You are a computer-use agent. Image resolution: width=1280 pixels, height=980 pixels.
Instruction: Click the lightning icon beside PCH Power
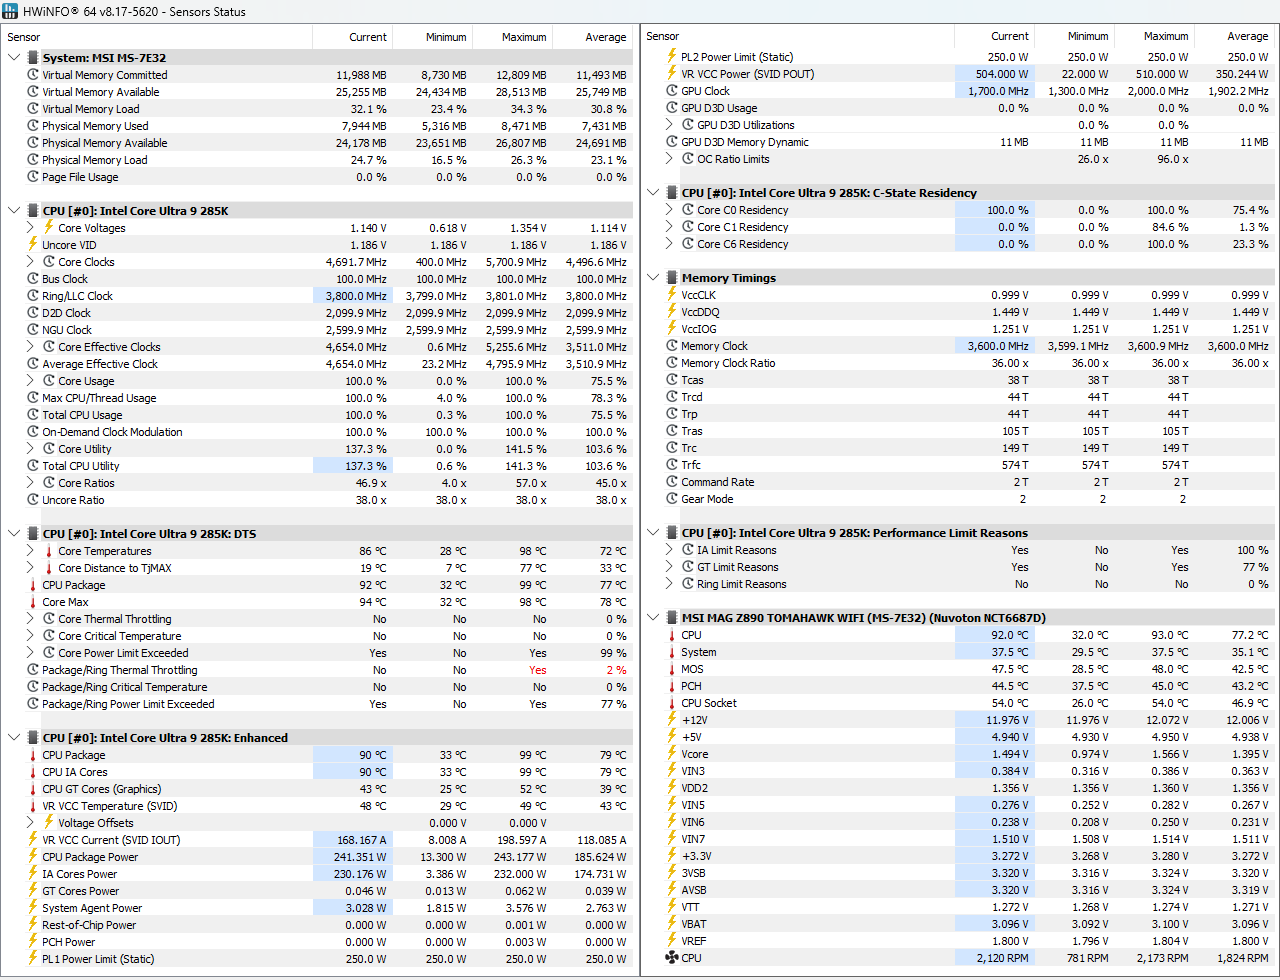pos(33,942)
